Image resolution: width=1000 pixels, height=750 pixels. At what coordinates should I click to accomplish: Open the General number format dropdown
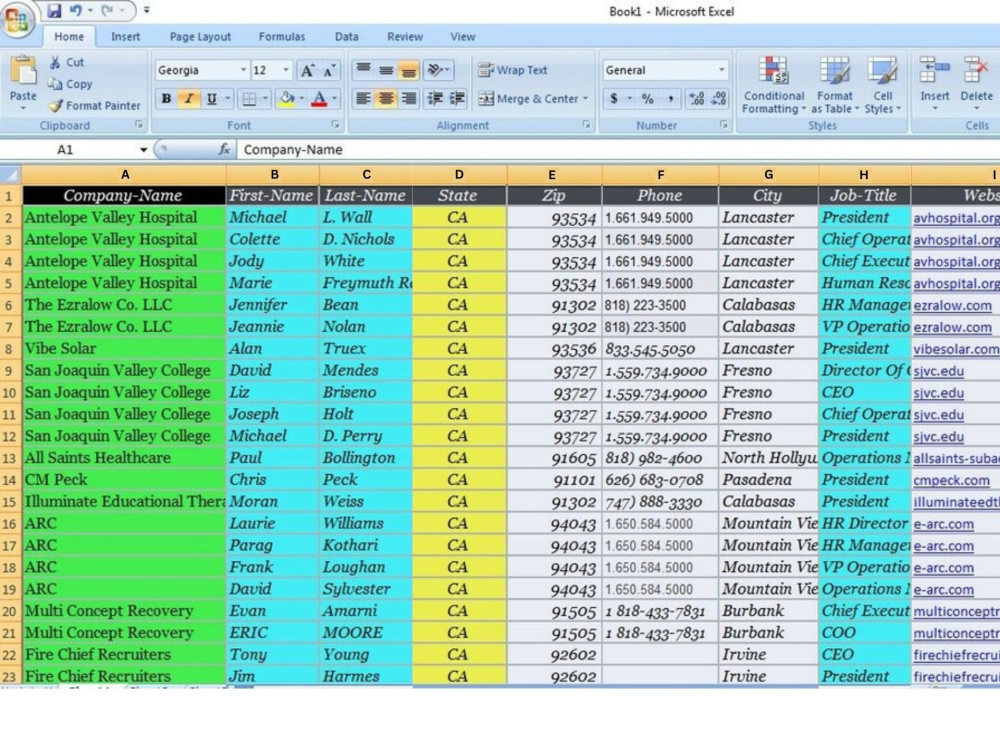pyautogui.click(x=721, y=70)
